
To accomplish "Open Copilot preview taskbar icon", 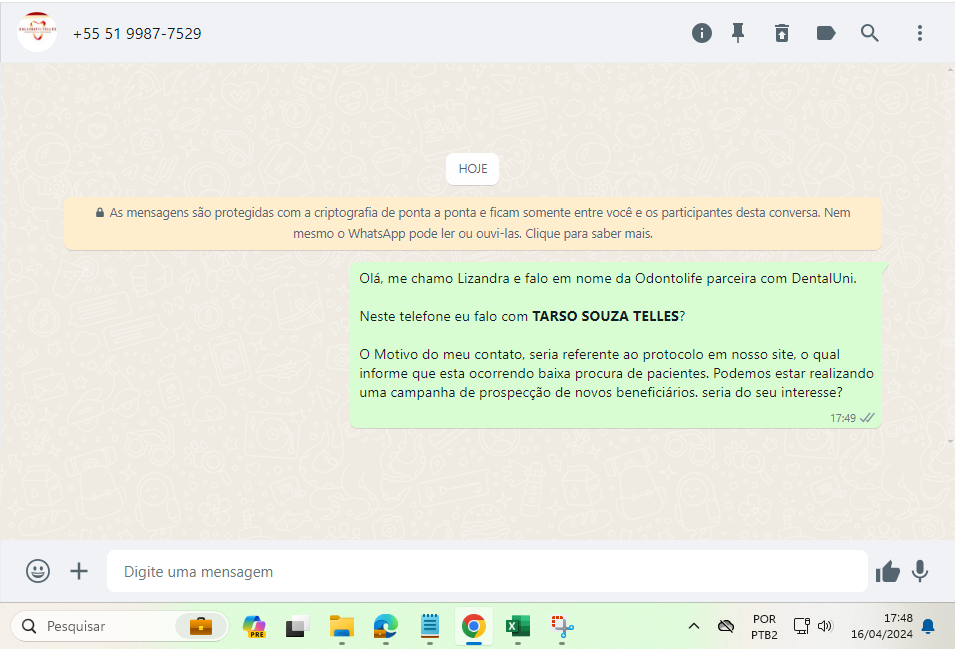I will point(254,626).
